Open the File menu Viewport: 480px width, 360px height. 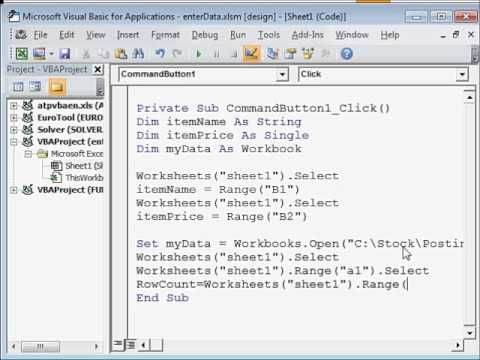40,35
